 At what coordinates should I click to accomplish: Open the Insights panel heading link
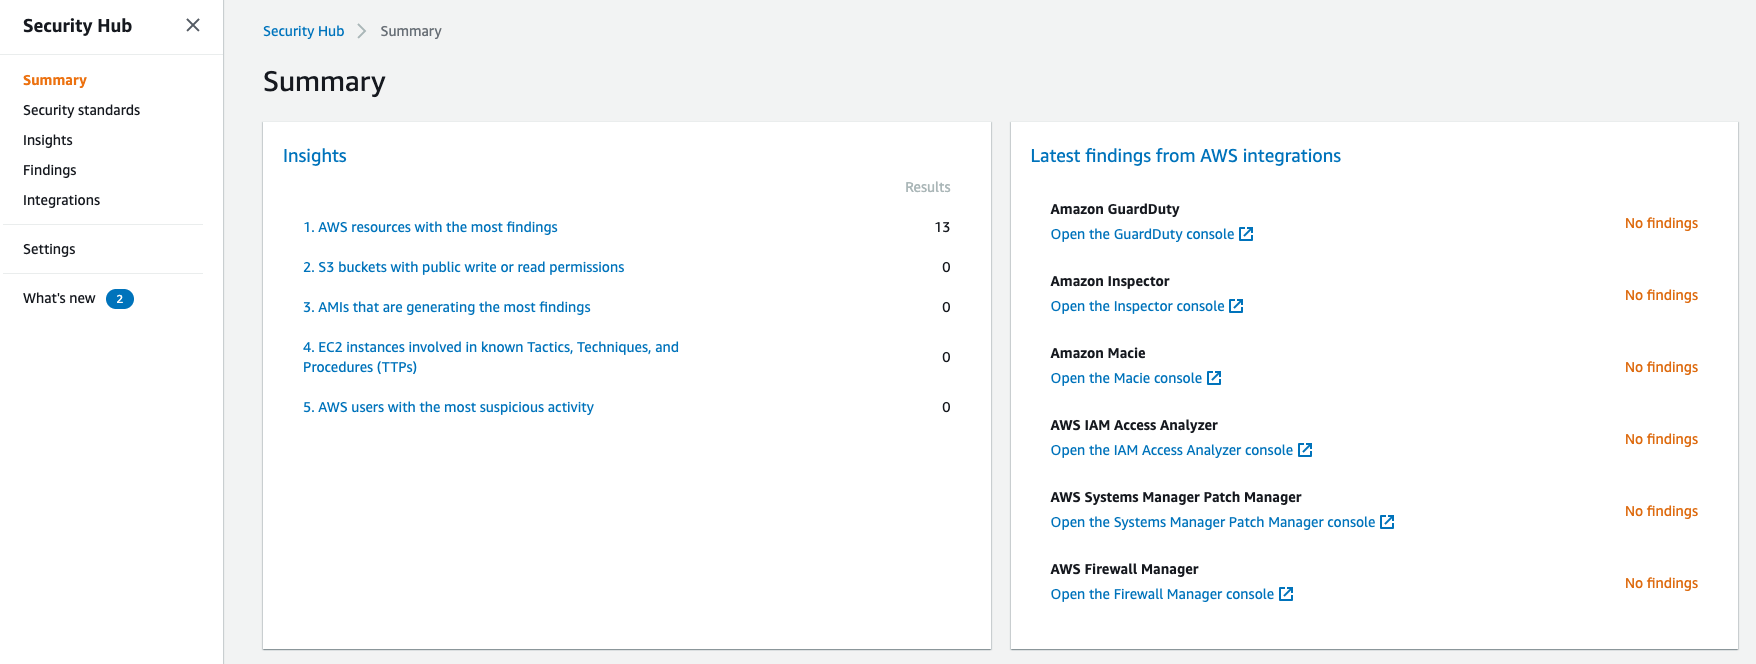click(315, 156)
